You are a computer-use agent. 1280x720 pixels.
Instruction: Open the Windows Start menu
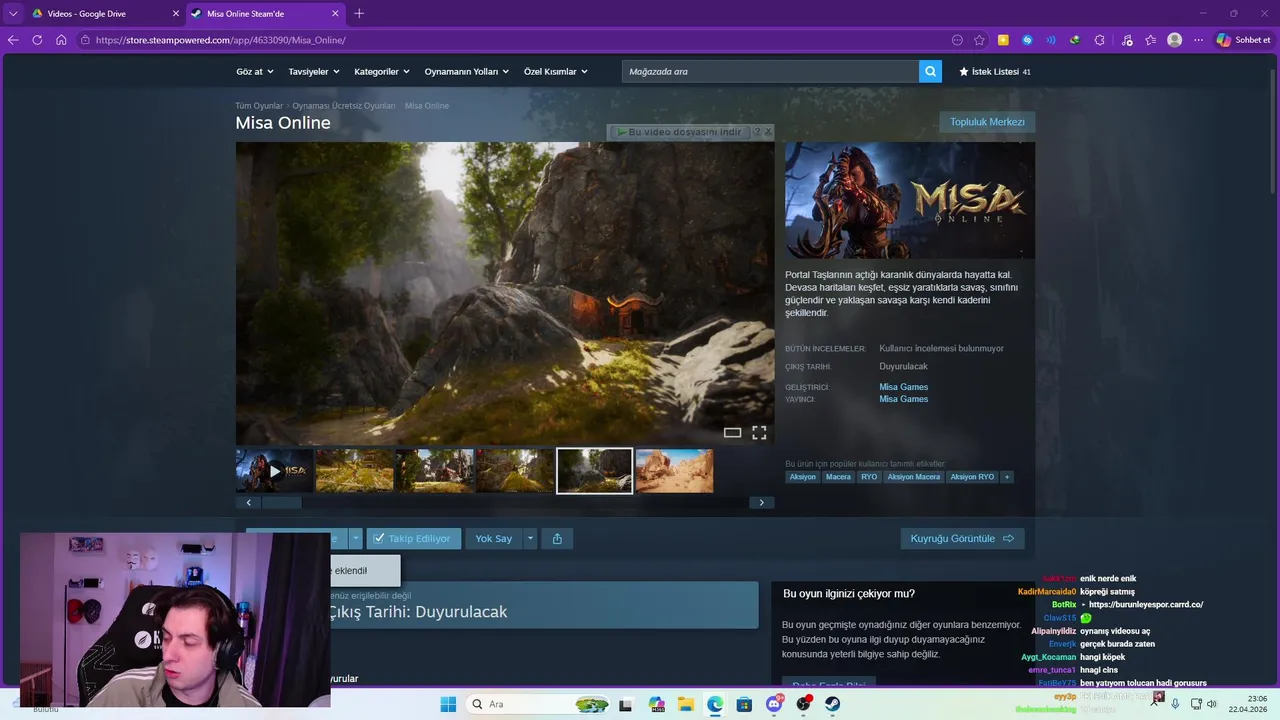point(448,704)
